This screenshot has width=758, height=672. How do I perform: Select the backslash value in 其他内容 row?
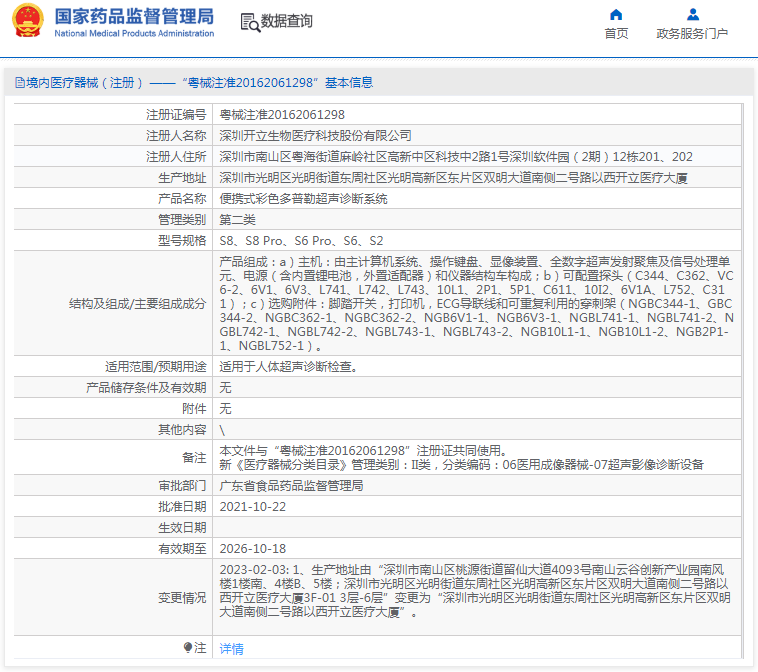222,430
